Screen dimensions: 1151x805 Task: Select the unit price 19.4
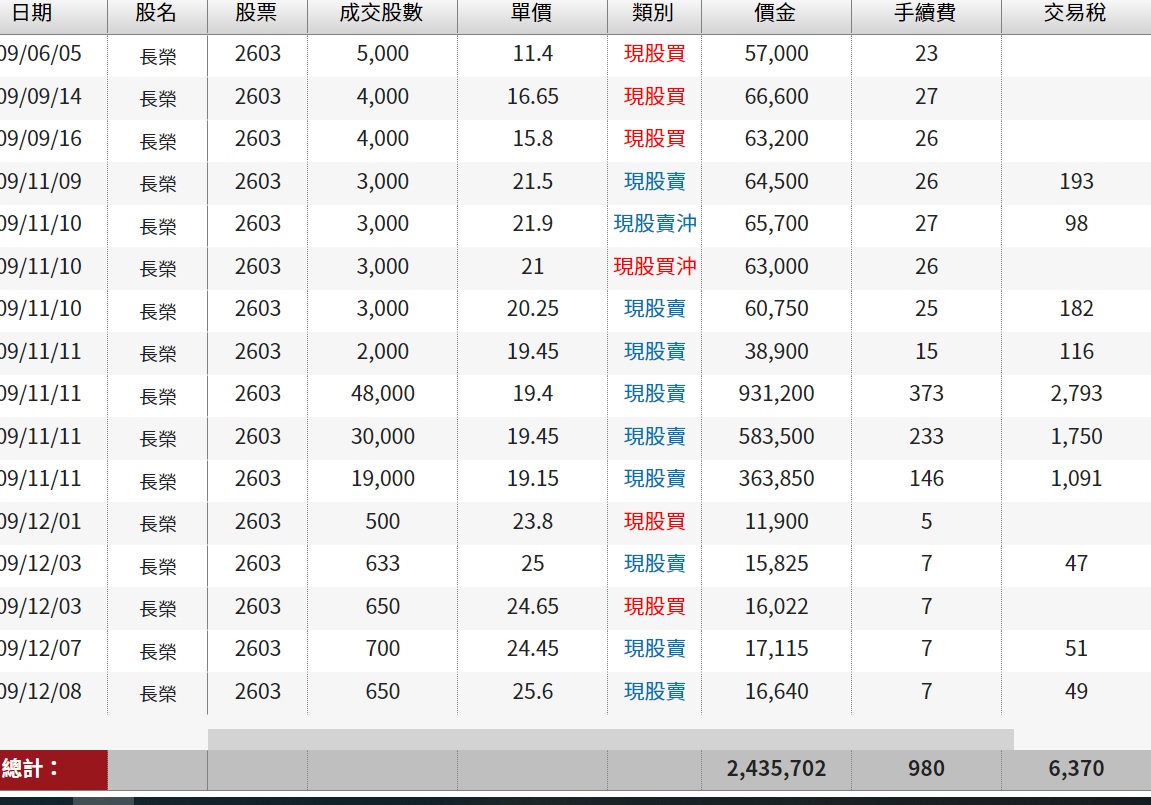533,394
